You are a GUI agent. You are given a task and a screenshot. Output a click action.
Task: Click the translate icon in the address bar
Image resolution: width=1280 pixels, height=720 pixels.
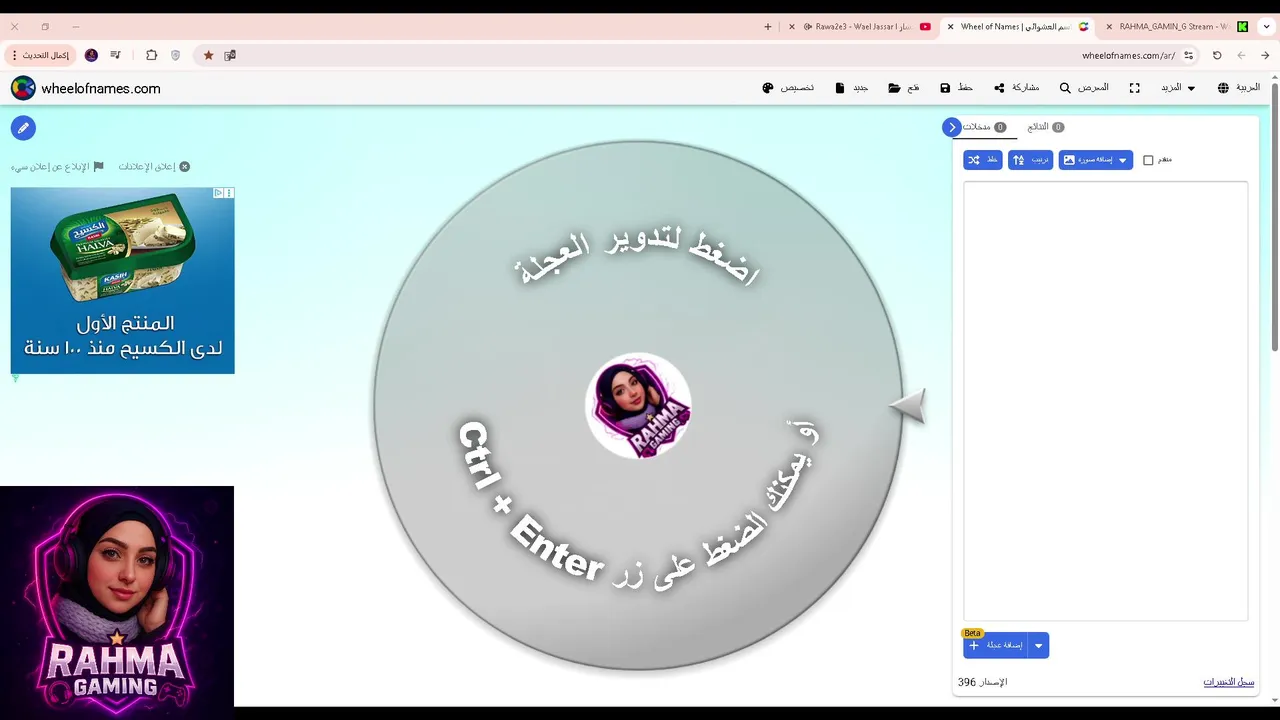pos(230,55)
